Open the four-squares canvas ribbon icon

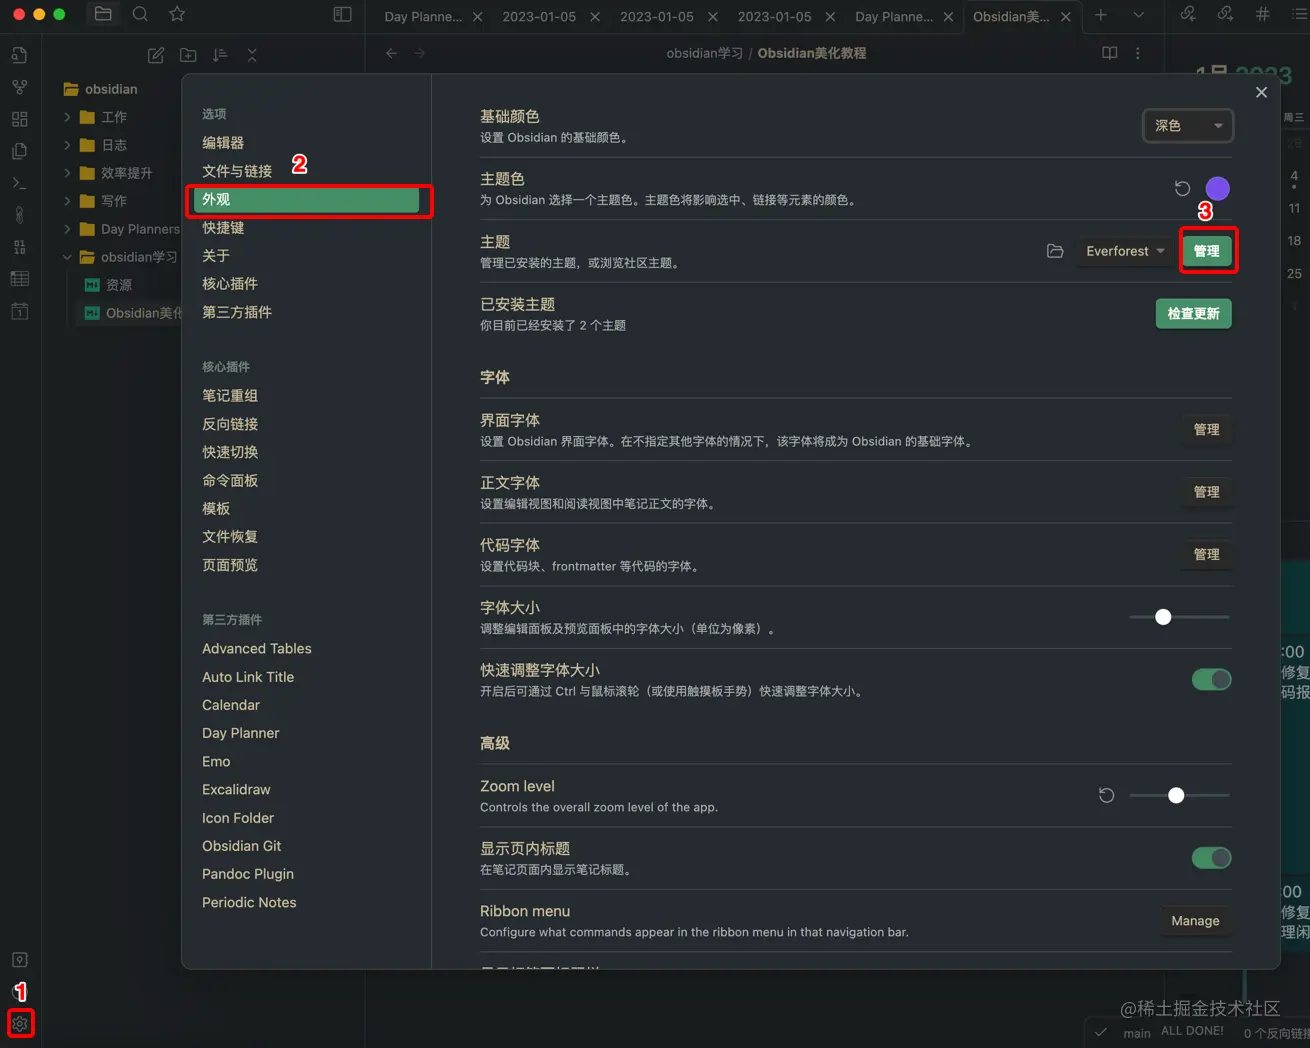click(19, 119)
